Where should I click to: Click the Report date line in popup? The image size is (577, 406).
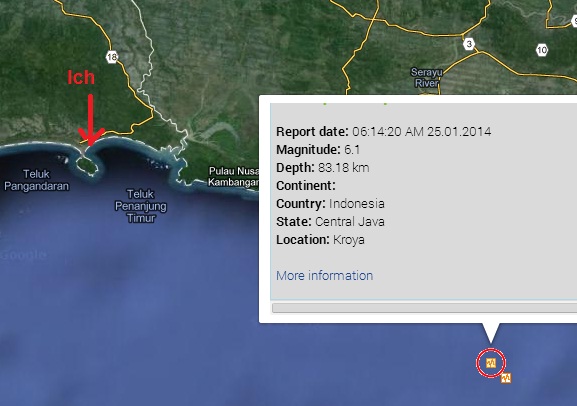(x=383, y=131)
